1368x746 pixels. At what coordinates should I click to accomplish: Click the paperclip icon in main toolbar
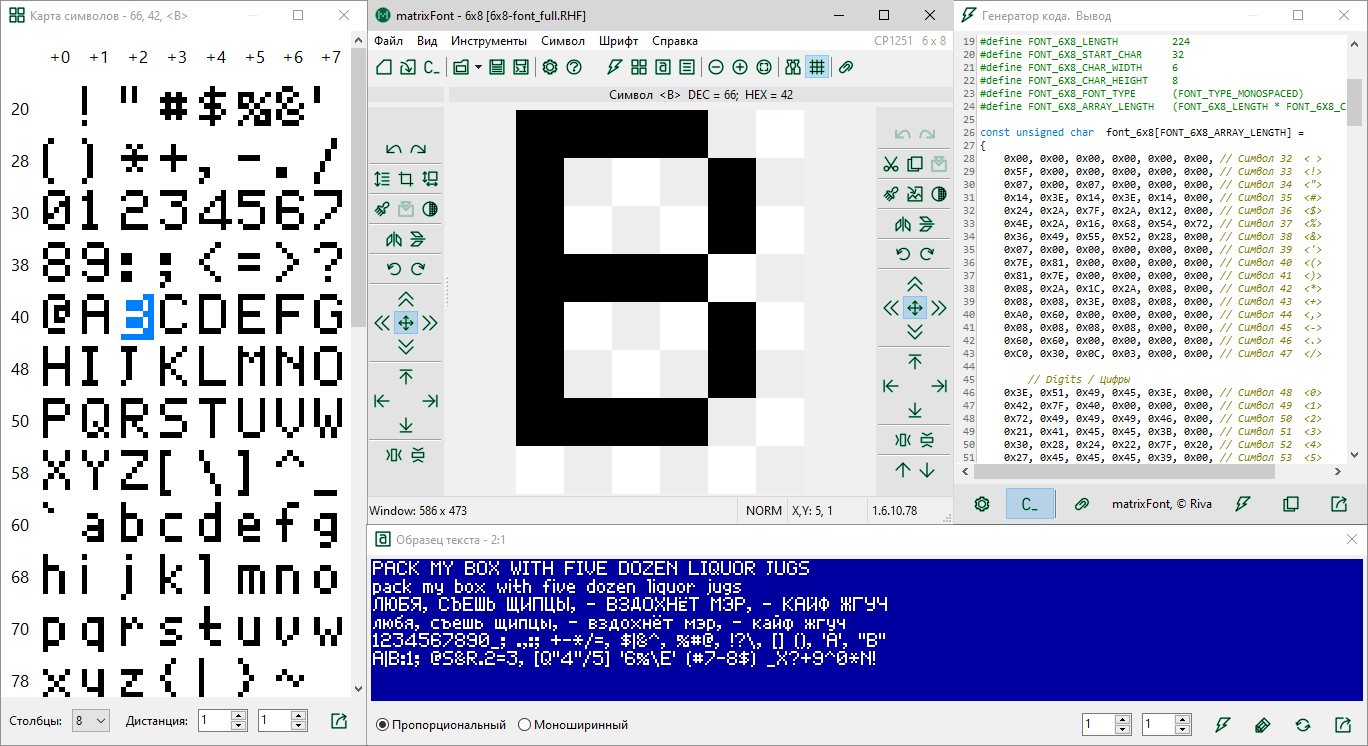click(x=846, y=67)
